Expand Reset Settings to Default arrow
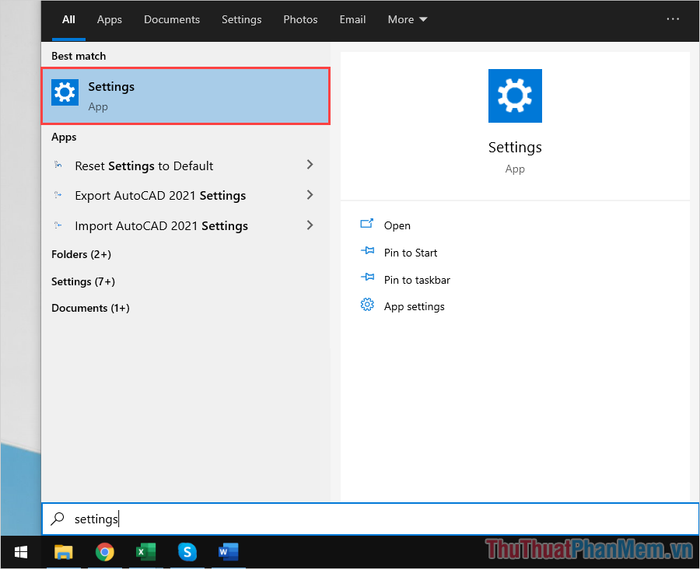This screenshot has width=700, height=569. click(309, 165)
